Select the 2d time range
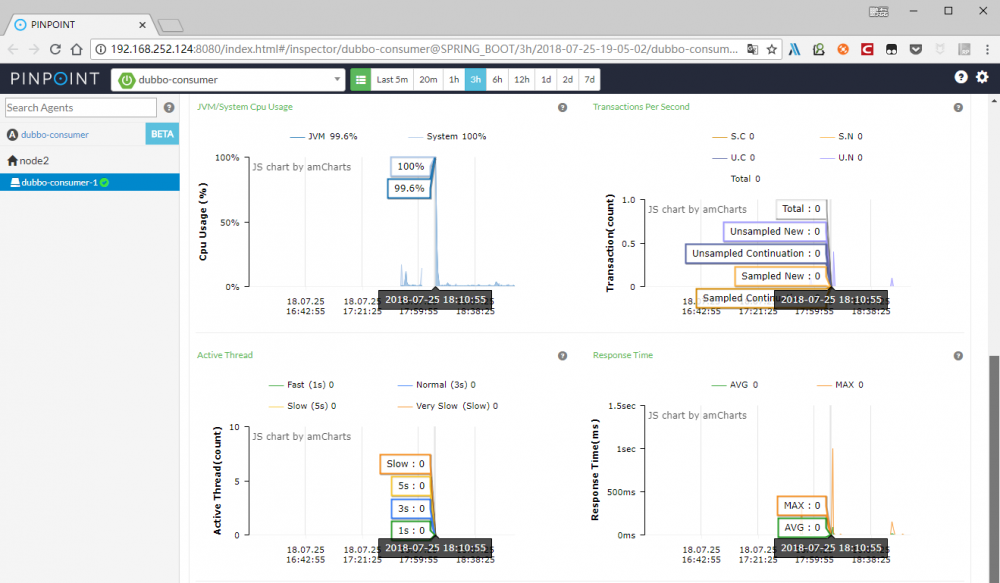The width and height of the screenshot is (1000, 583). click(x=568, y=80)
